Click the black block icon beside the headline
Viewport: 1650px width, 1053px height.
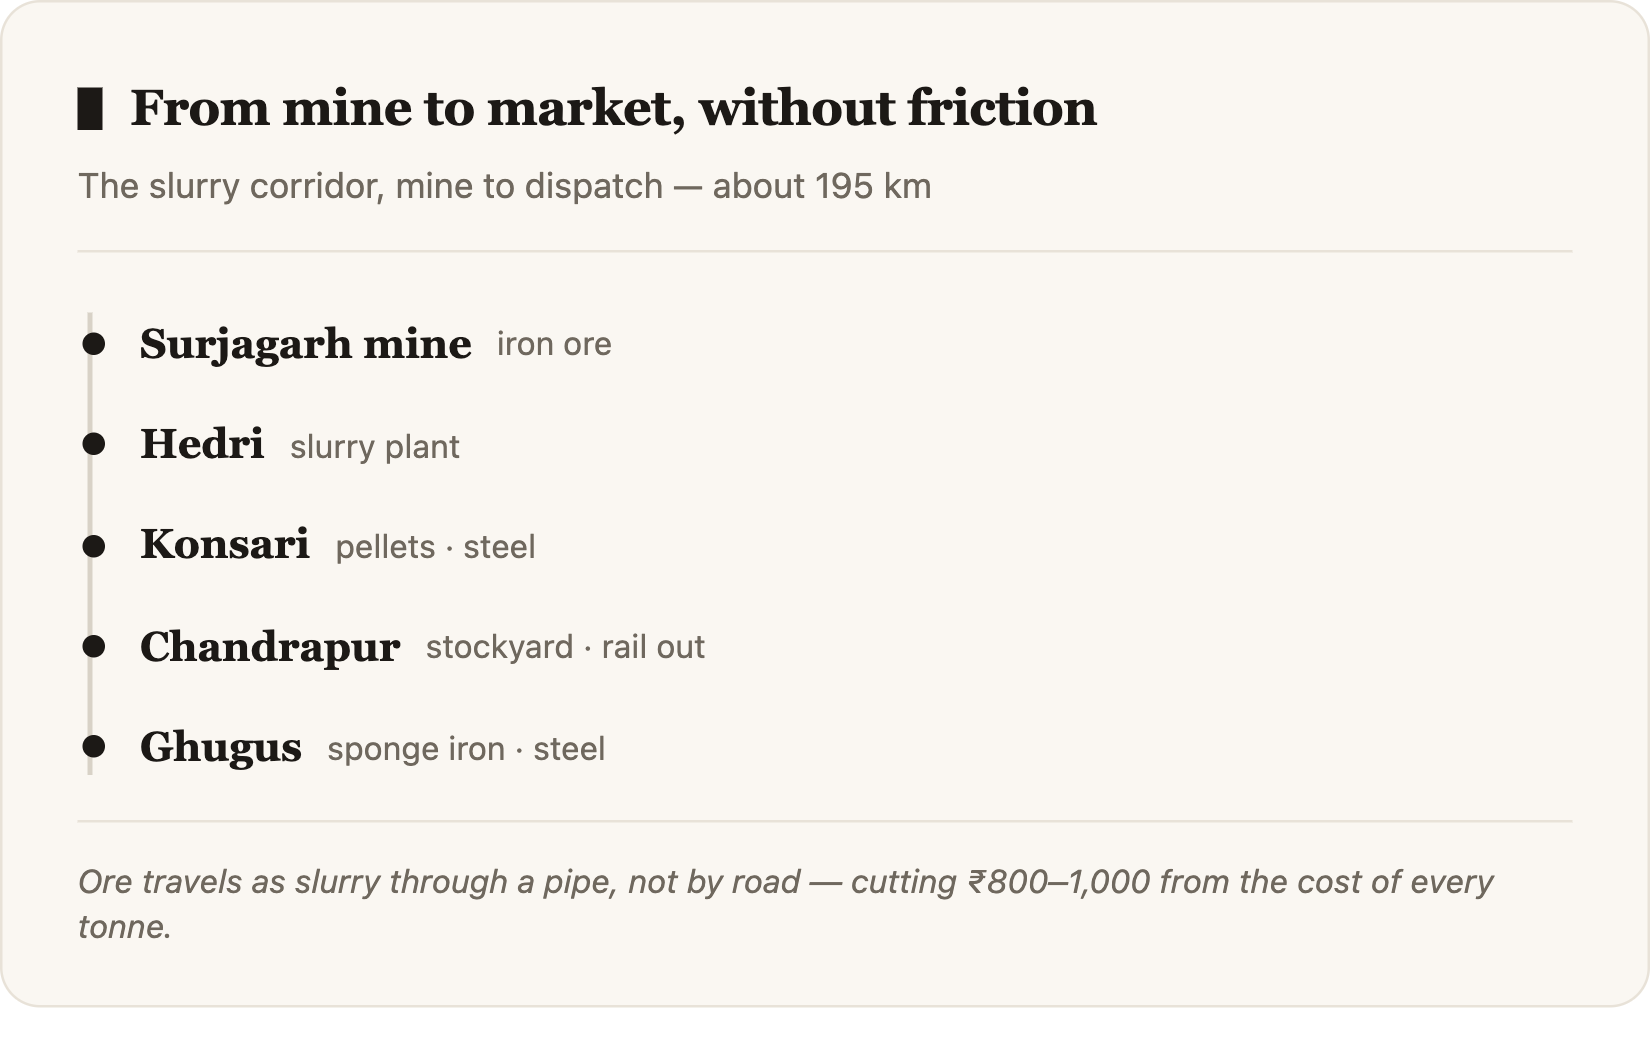click(x=90, y=109)
